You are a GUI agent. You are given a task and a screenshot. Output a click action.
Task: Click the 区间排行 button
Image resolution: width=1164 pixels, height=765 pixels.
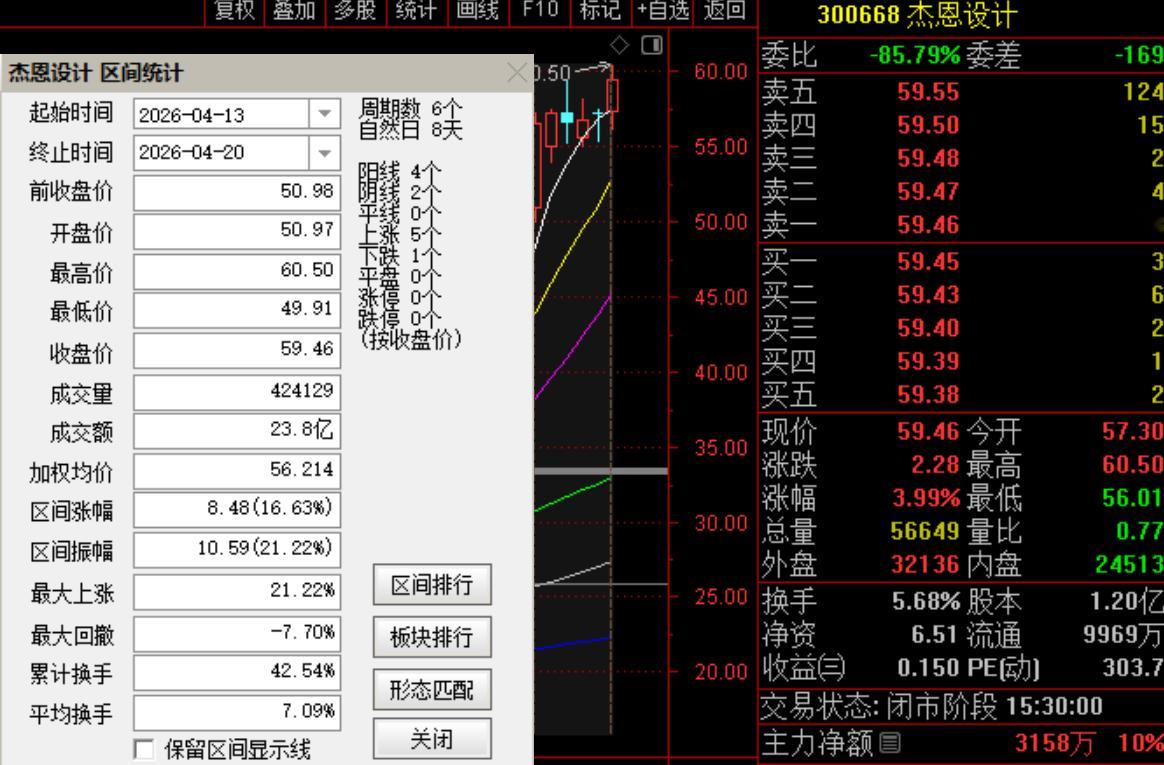point(432,585)
